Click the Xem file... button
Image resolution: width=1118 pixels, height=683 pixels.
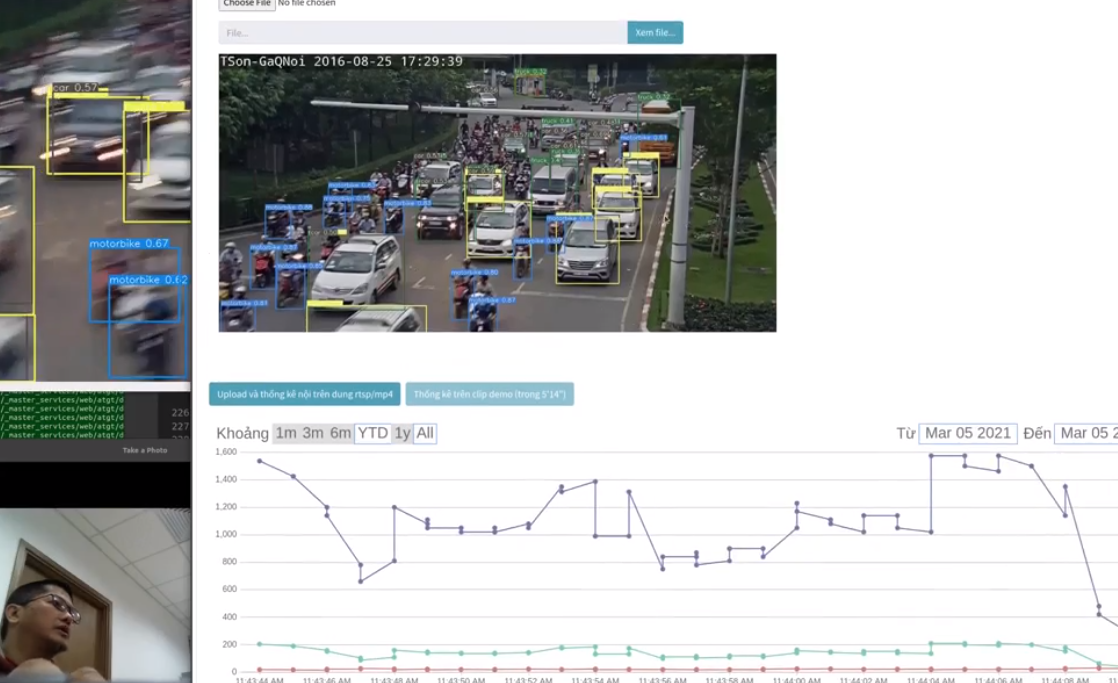coord(655,33)
